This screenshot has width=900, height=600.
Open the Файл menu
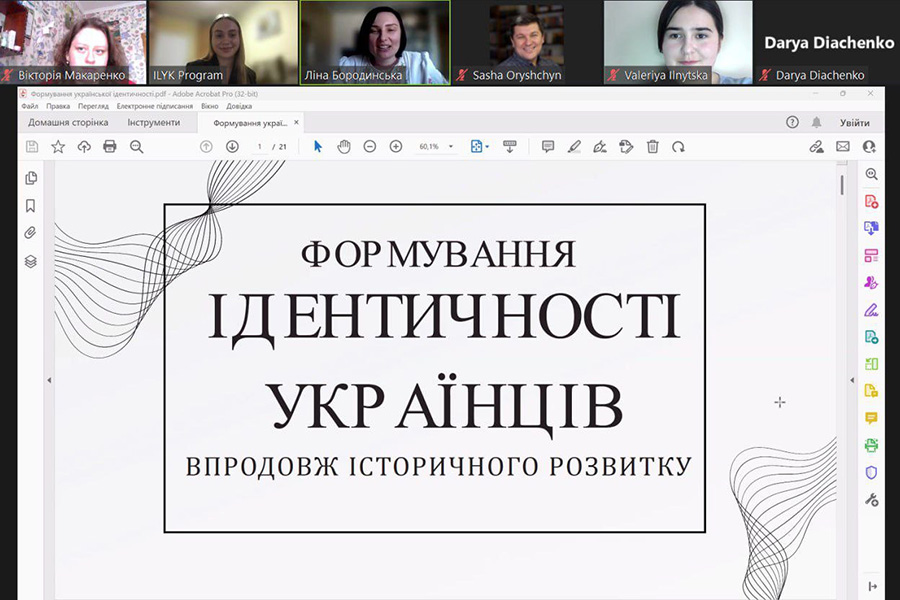point(29,106)
